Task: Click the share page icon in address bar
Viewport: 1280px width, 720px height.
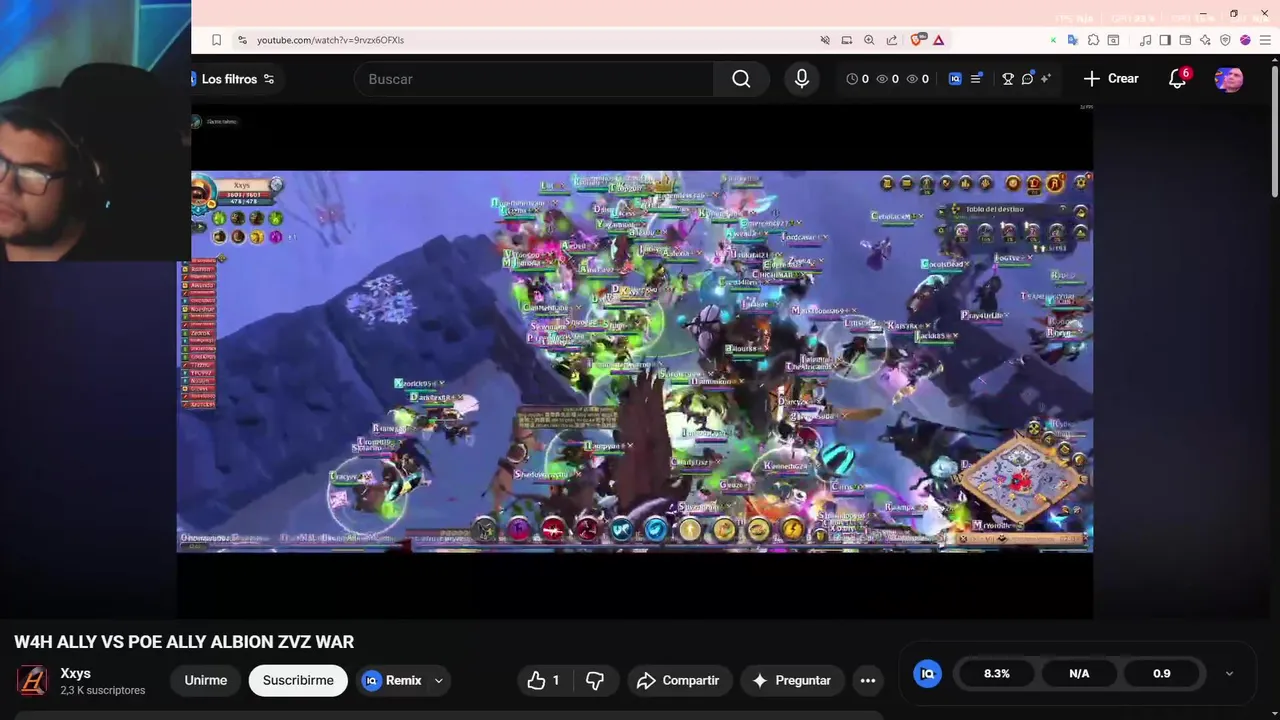Action: click(891, 40)
